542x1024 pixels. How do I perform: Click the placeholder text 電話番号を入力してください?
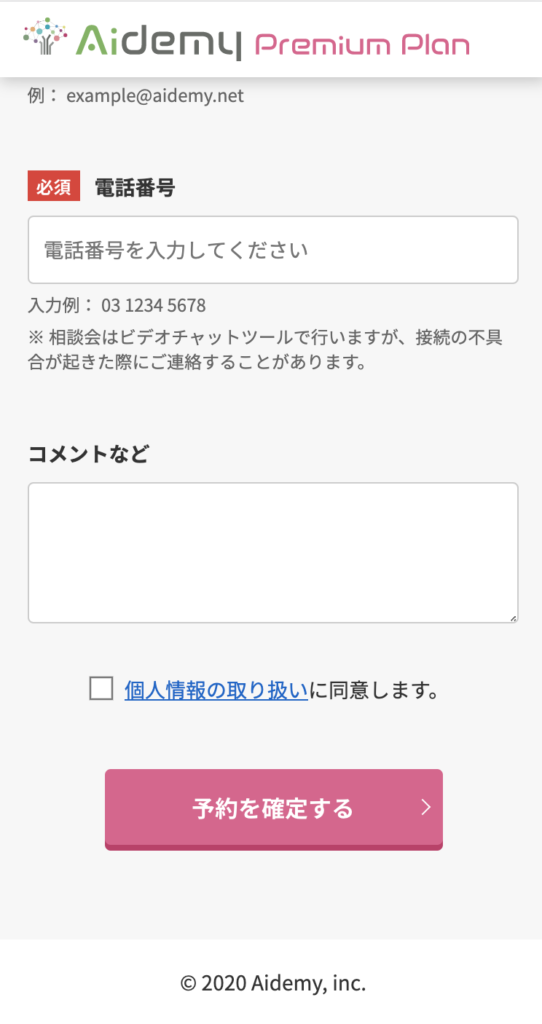pos(176,250)
